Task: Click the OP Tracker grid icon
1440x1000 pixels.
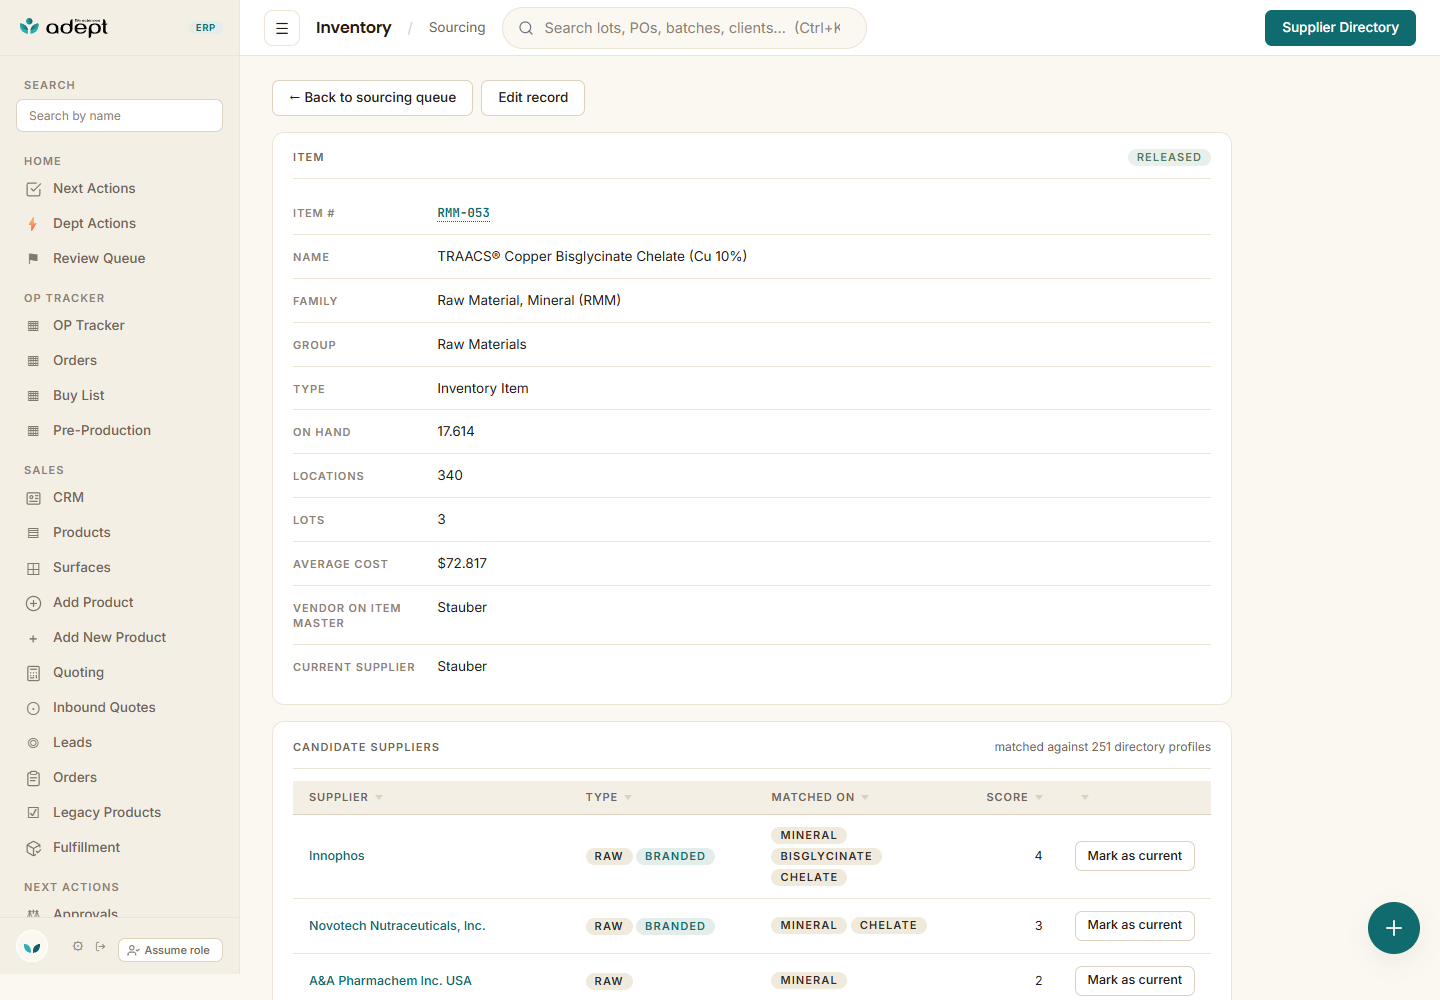Action: (33, 326)
